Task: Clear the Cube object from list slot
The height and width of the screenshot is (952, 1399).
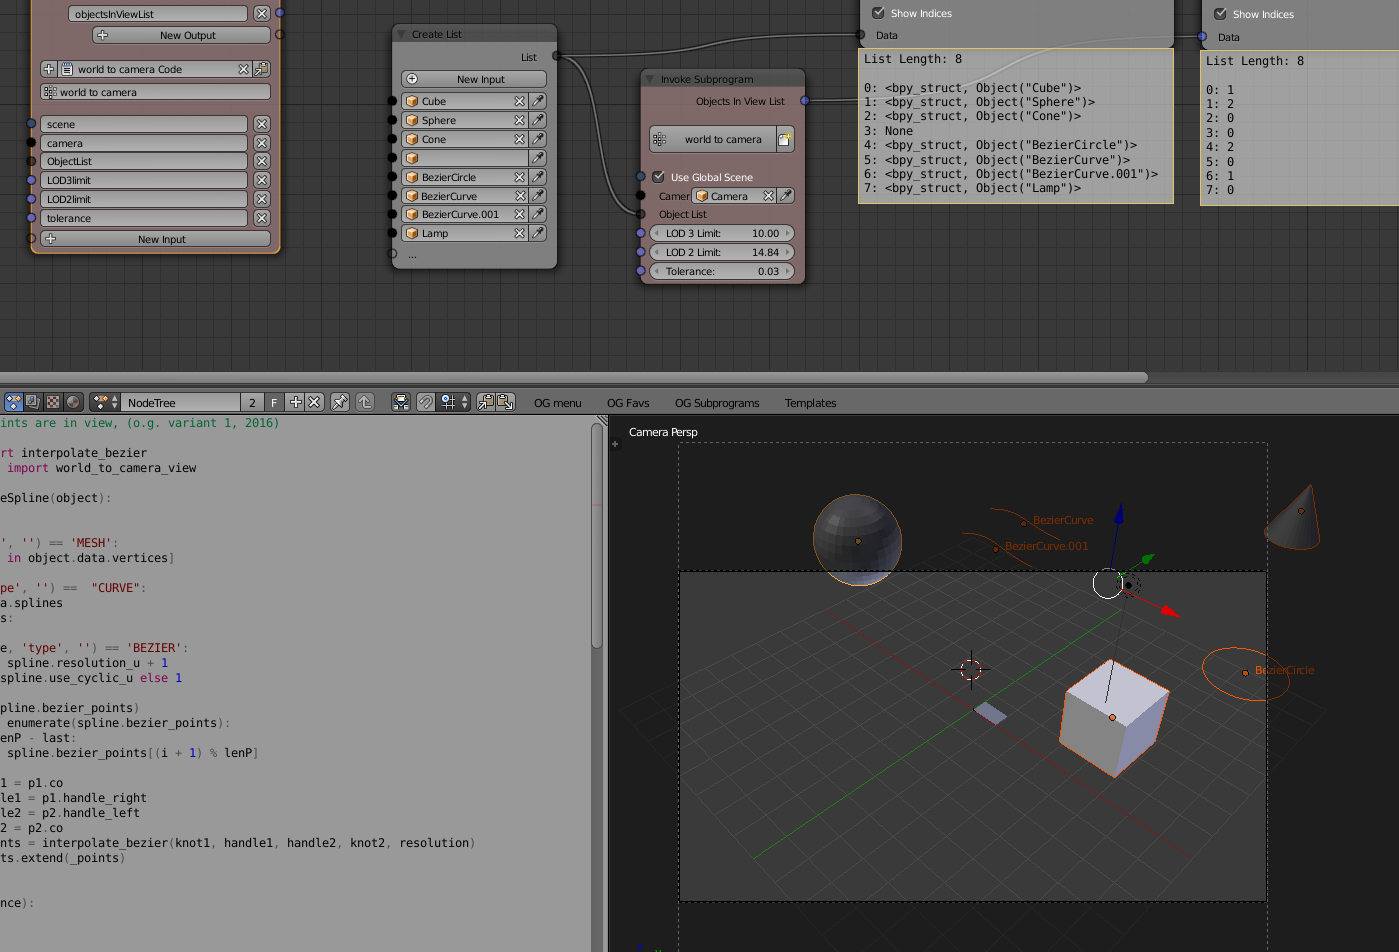Action: pos(520,101)
